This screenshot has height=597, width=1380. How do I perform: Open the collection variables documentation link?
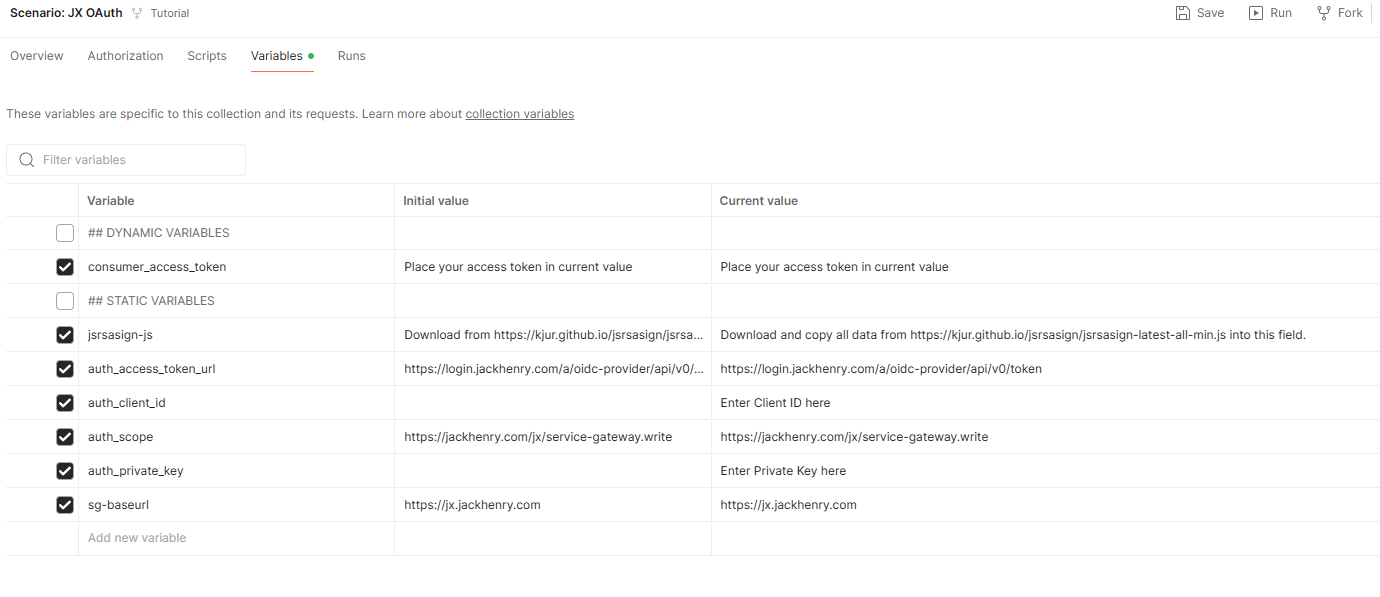point(519,113)
